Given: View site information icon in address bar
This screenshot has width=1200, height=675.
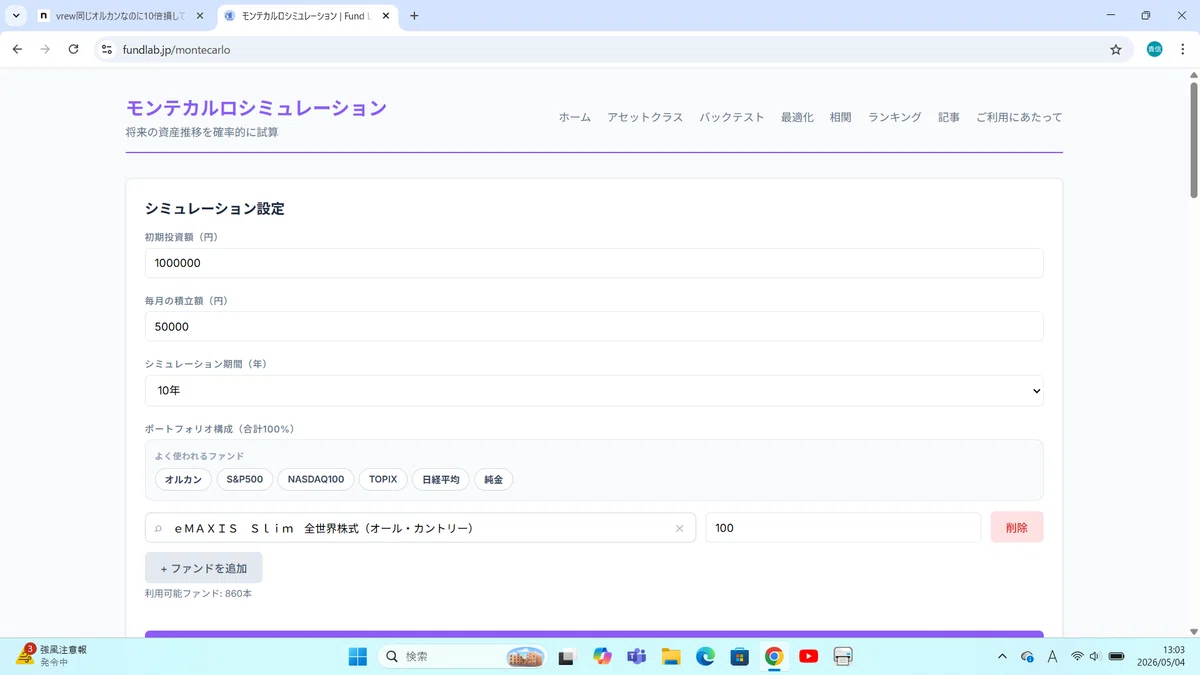Looking at the screenshot, I should [x=107, y=49].
